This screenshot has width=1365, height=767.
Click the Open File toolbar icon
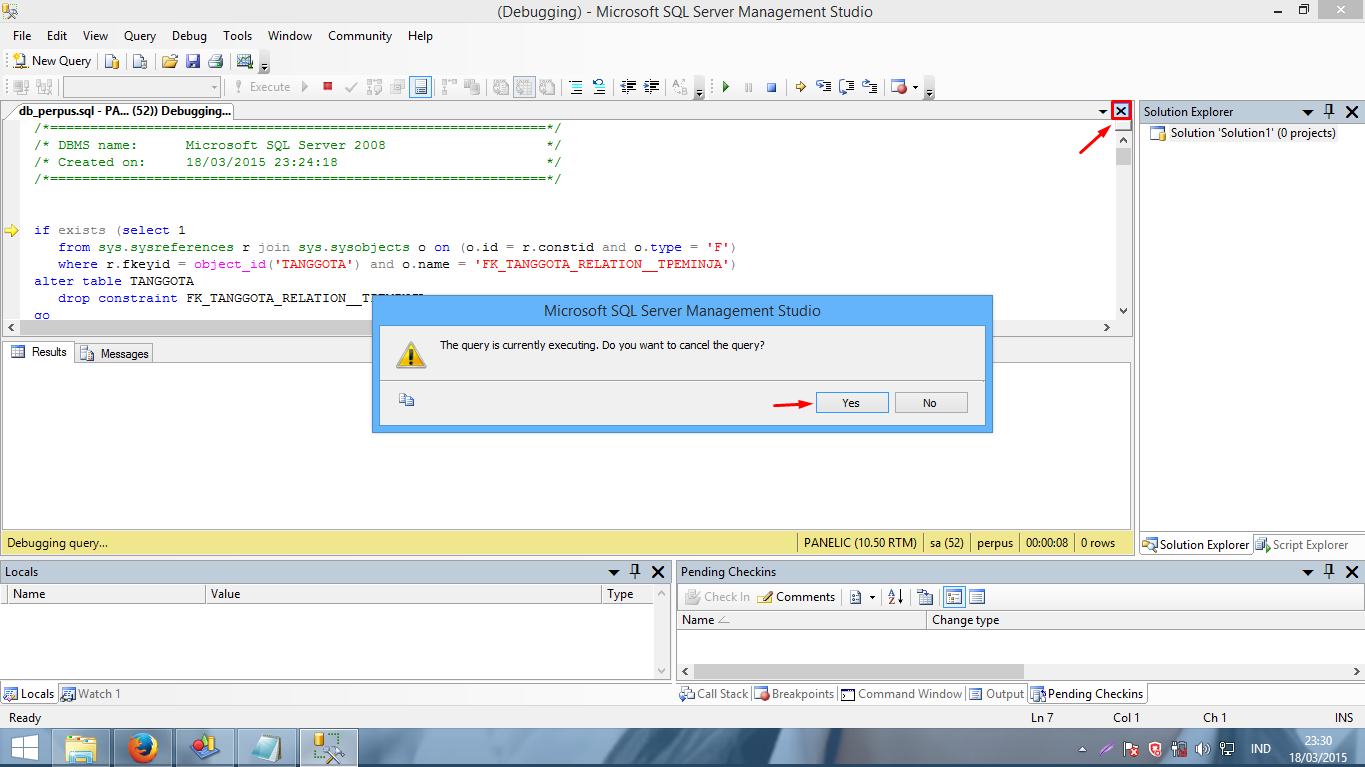169,60
